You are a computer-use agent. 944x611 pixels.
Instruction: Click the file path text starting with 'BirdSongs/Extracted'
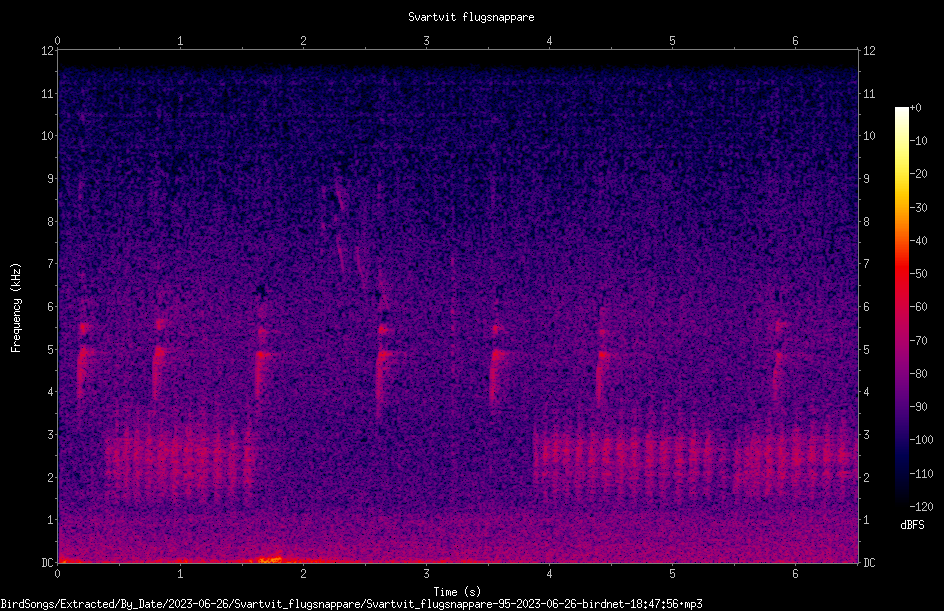point(352,604)
